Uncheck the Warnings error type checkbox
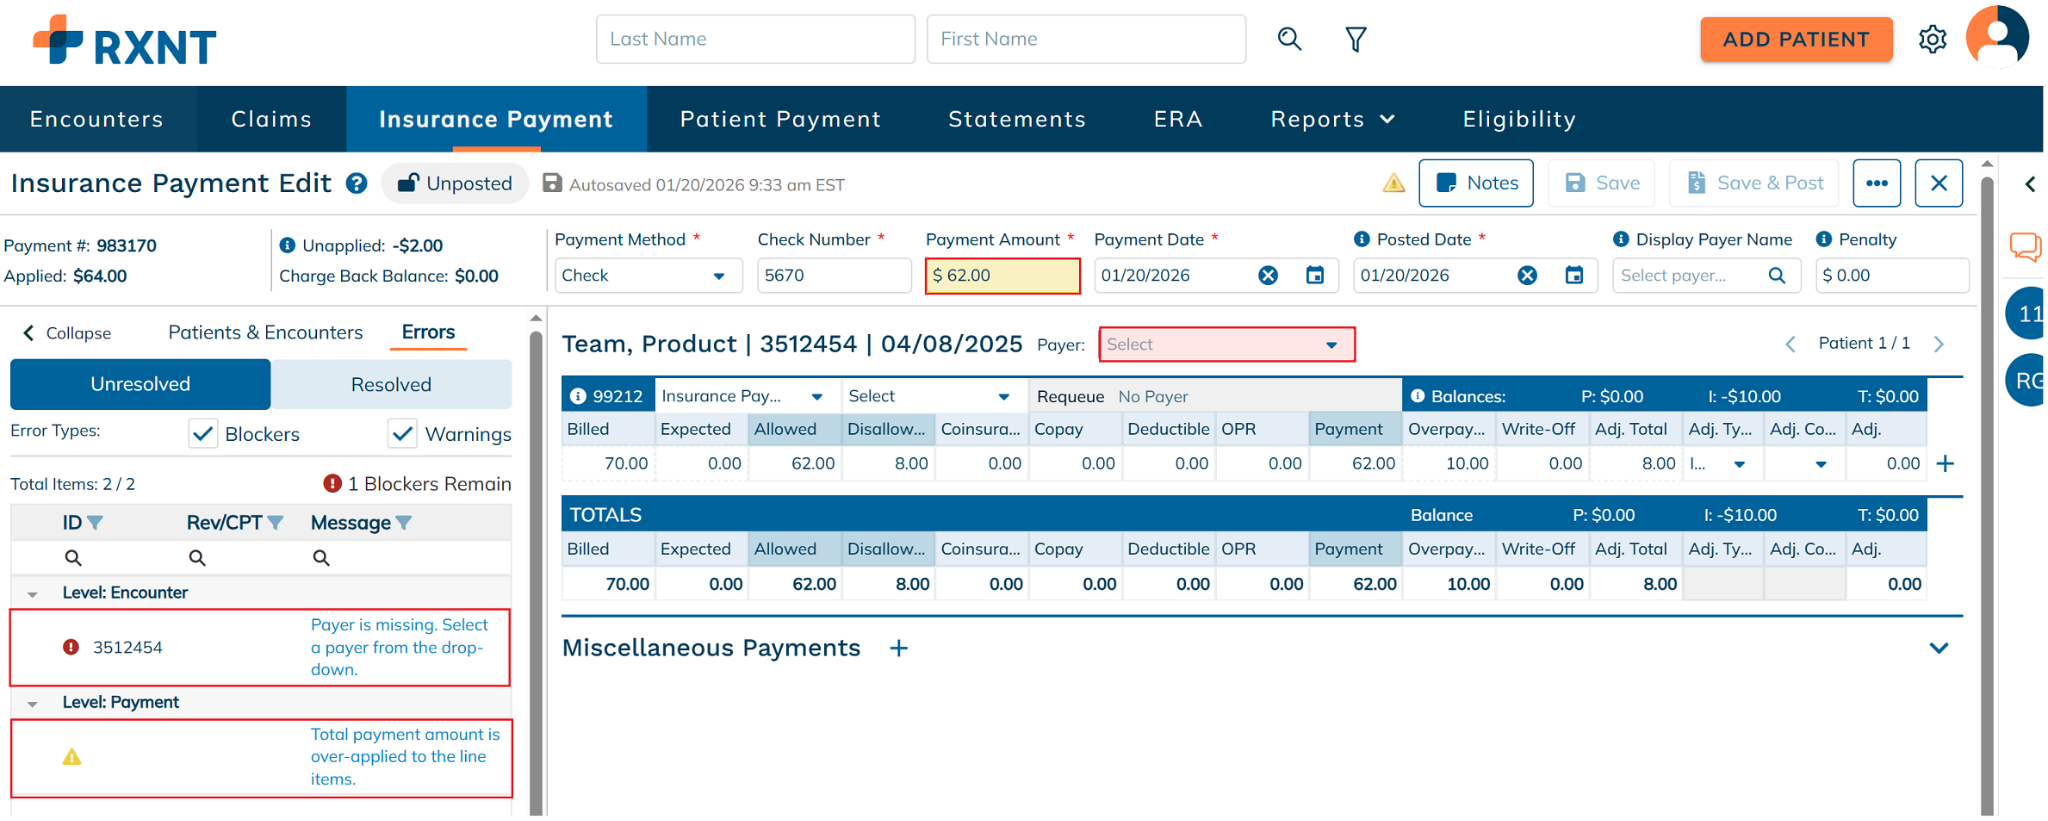Viewport: 2048px width, 821px height. [x=402, y=434]
